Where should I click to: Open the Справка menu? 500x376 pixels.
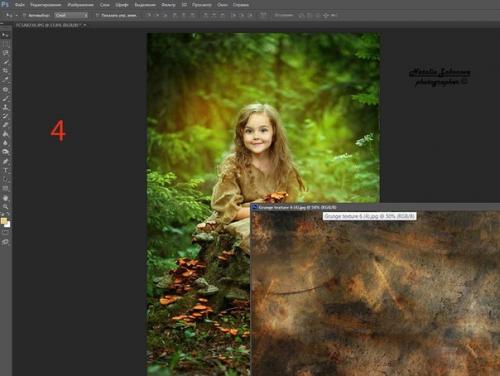pos(241,5)
